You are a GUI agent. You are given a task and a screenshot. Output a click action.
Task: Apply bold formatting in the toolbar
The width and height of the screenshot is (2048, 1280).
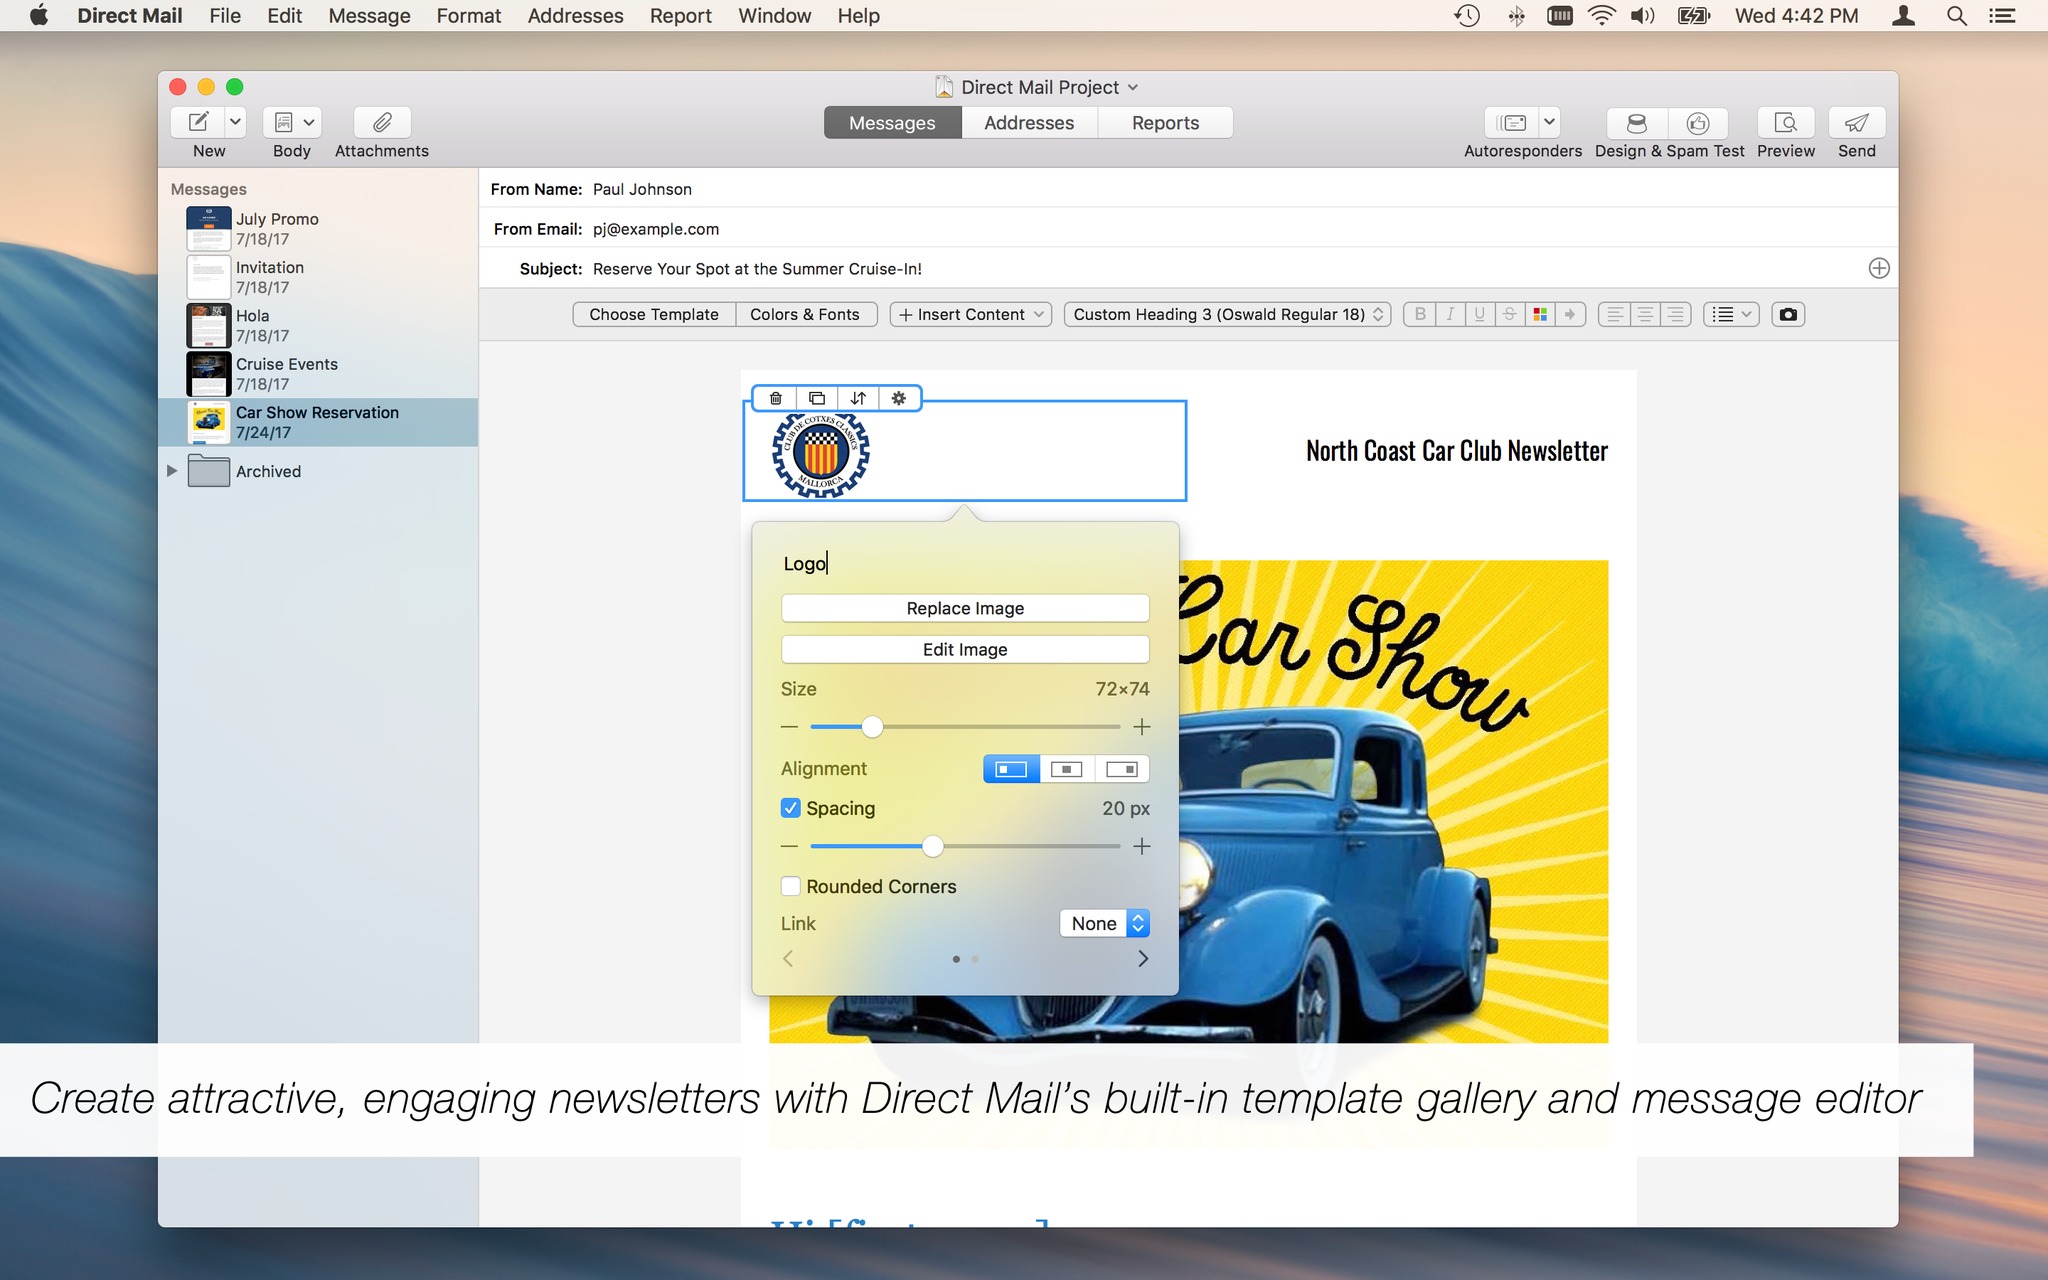point(1421,314)
